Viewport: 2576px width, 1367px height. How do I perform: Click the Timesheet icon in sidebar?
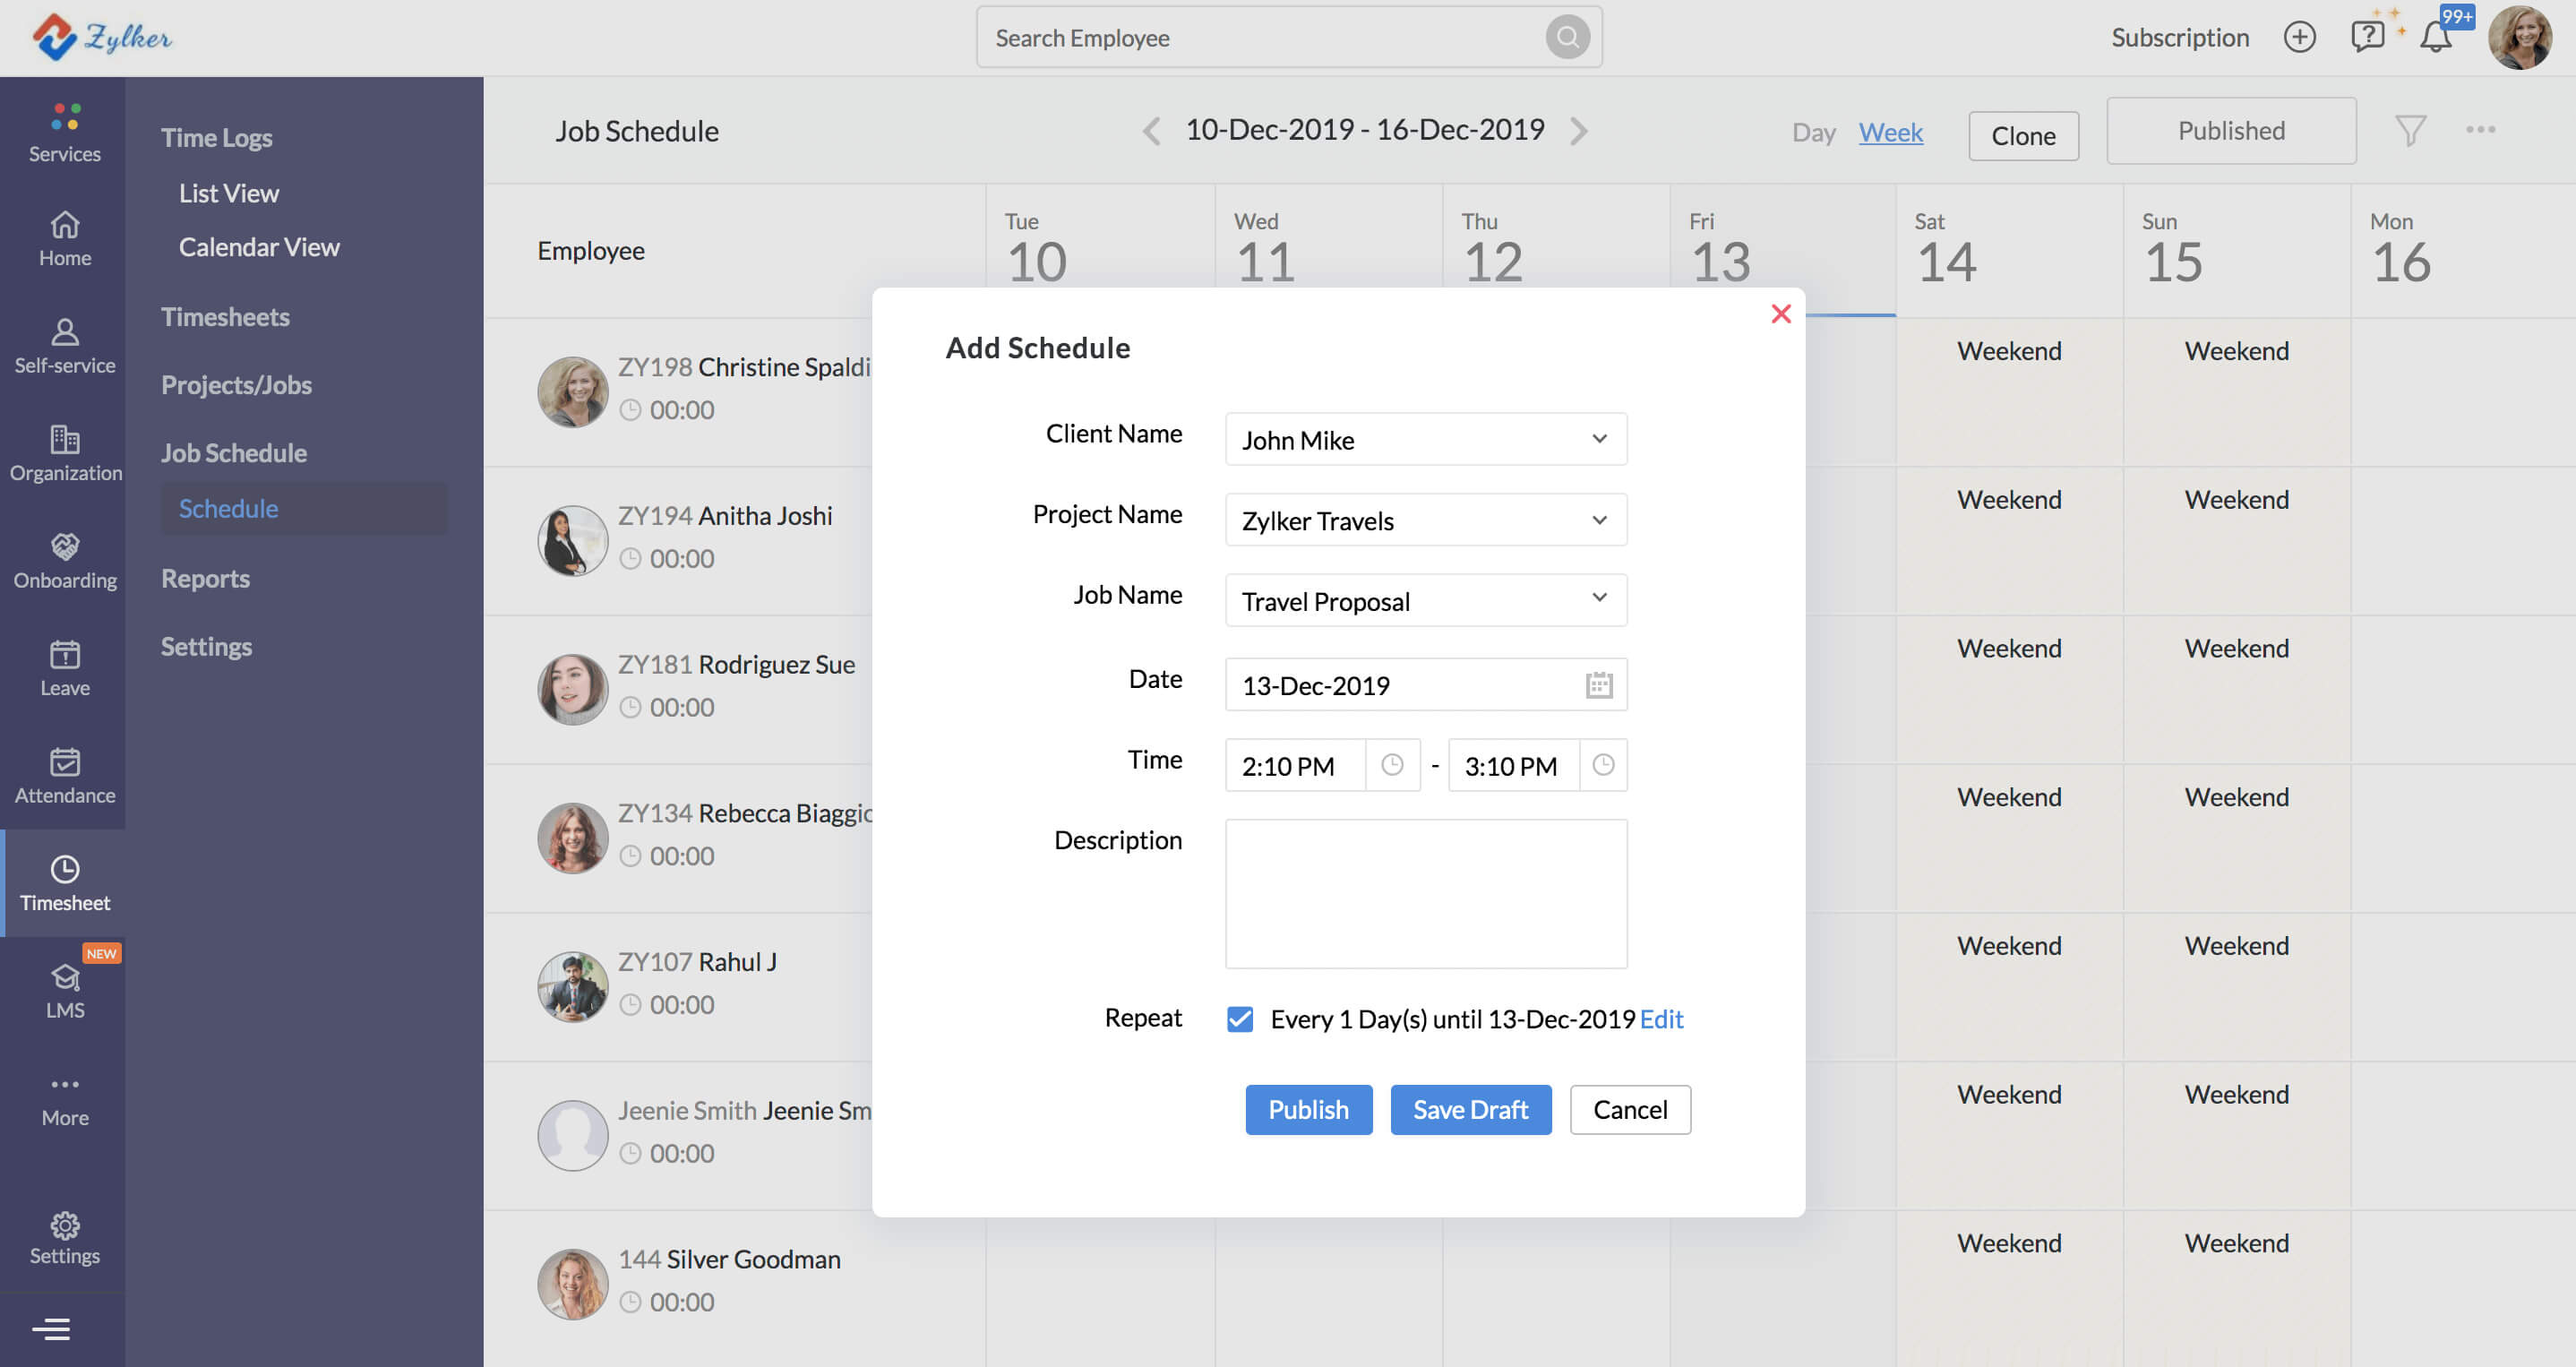point(64,869)
